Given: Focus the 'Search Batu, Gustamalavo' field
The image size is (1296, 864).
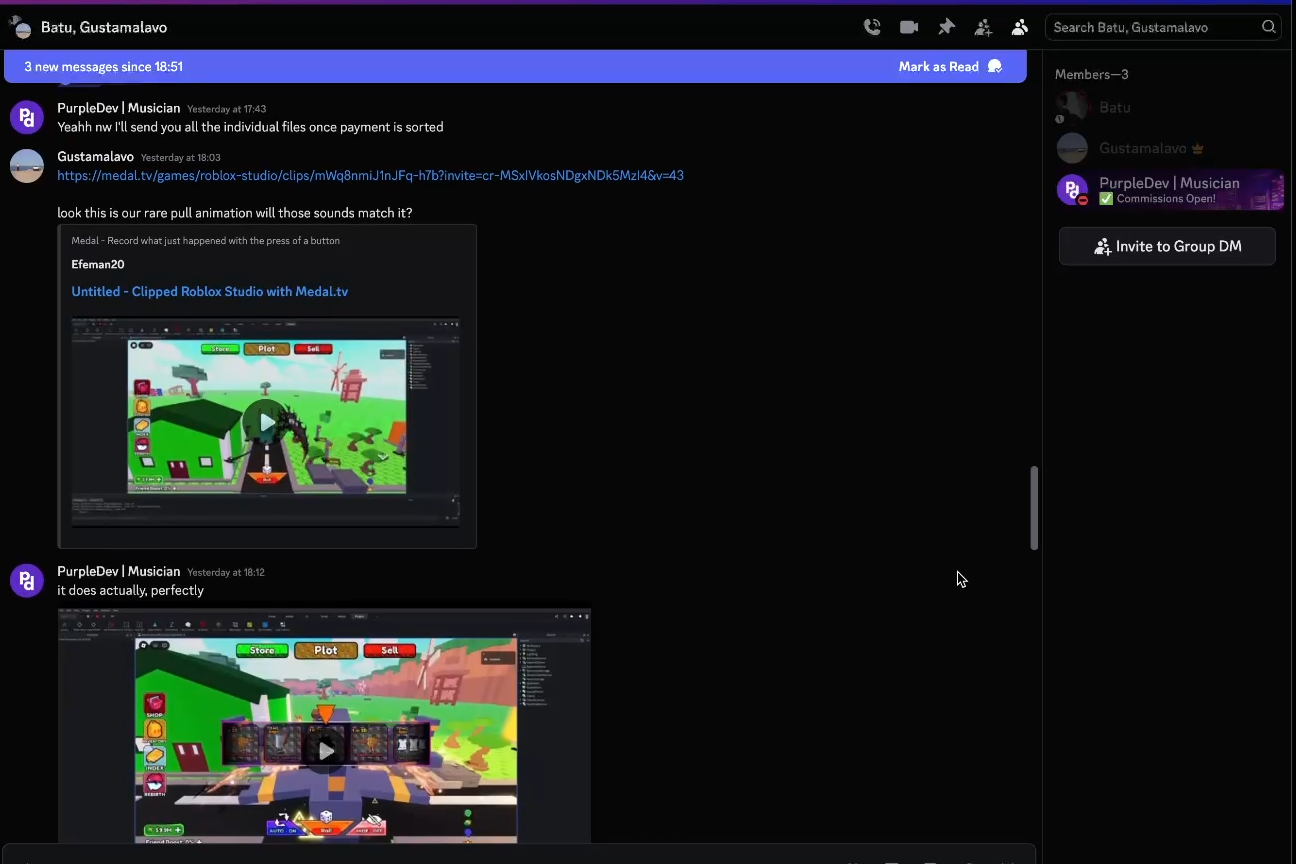Looking at the screenshot, I should click(x=1163, y=27).
